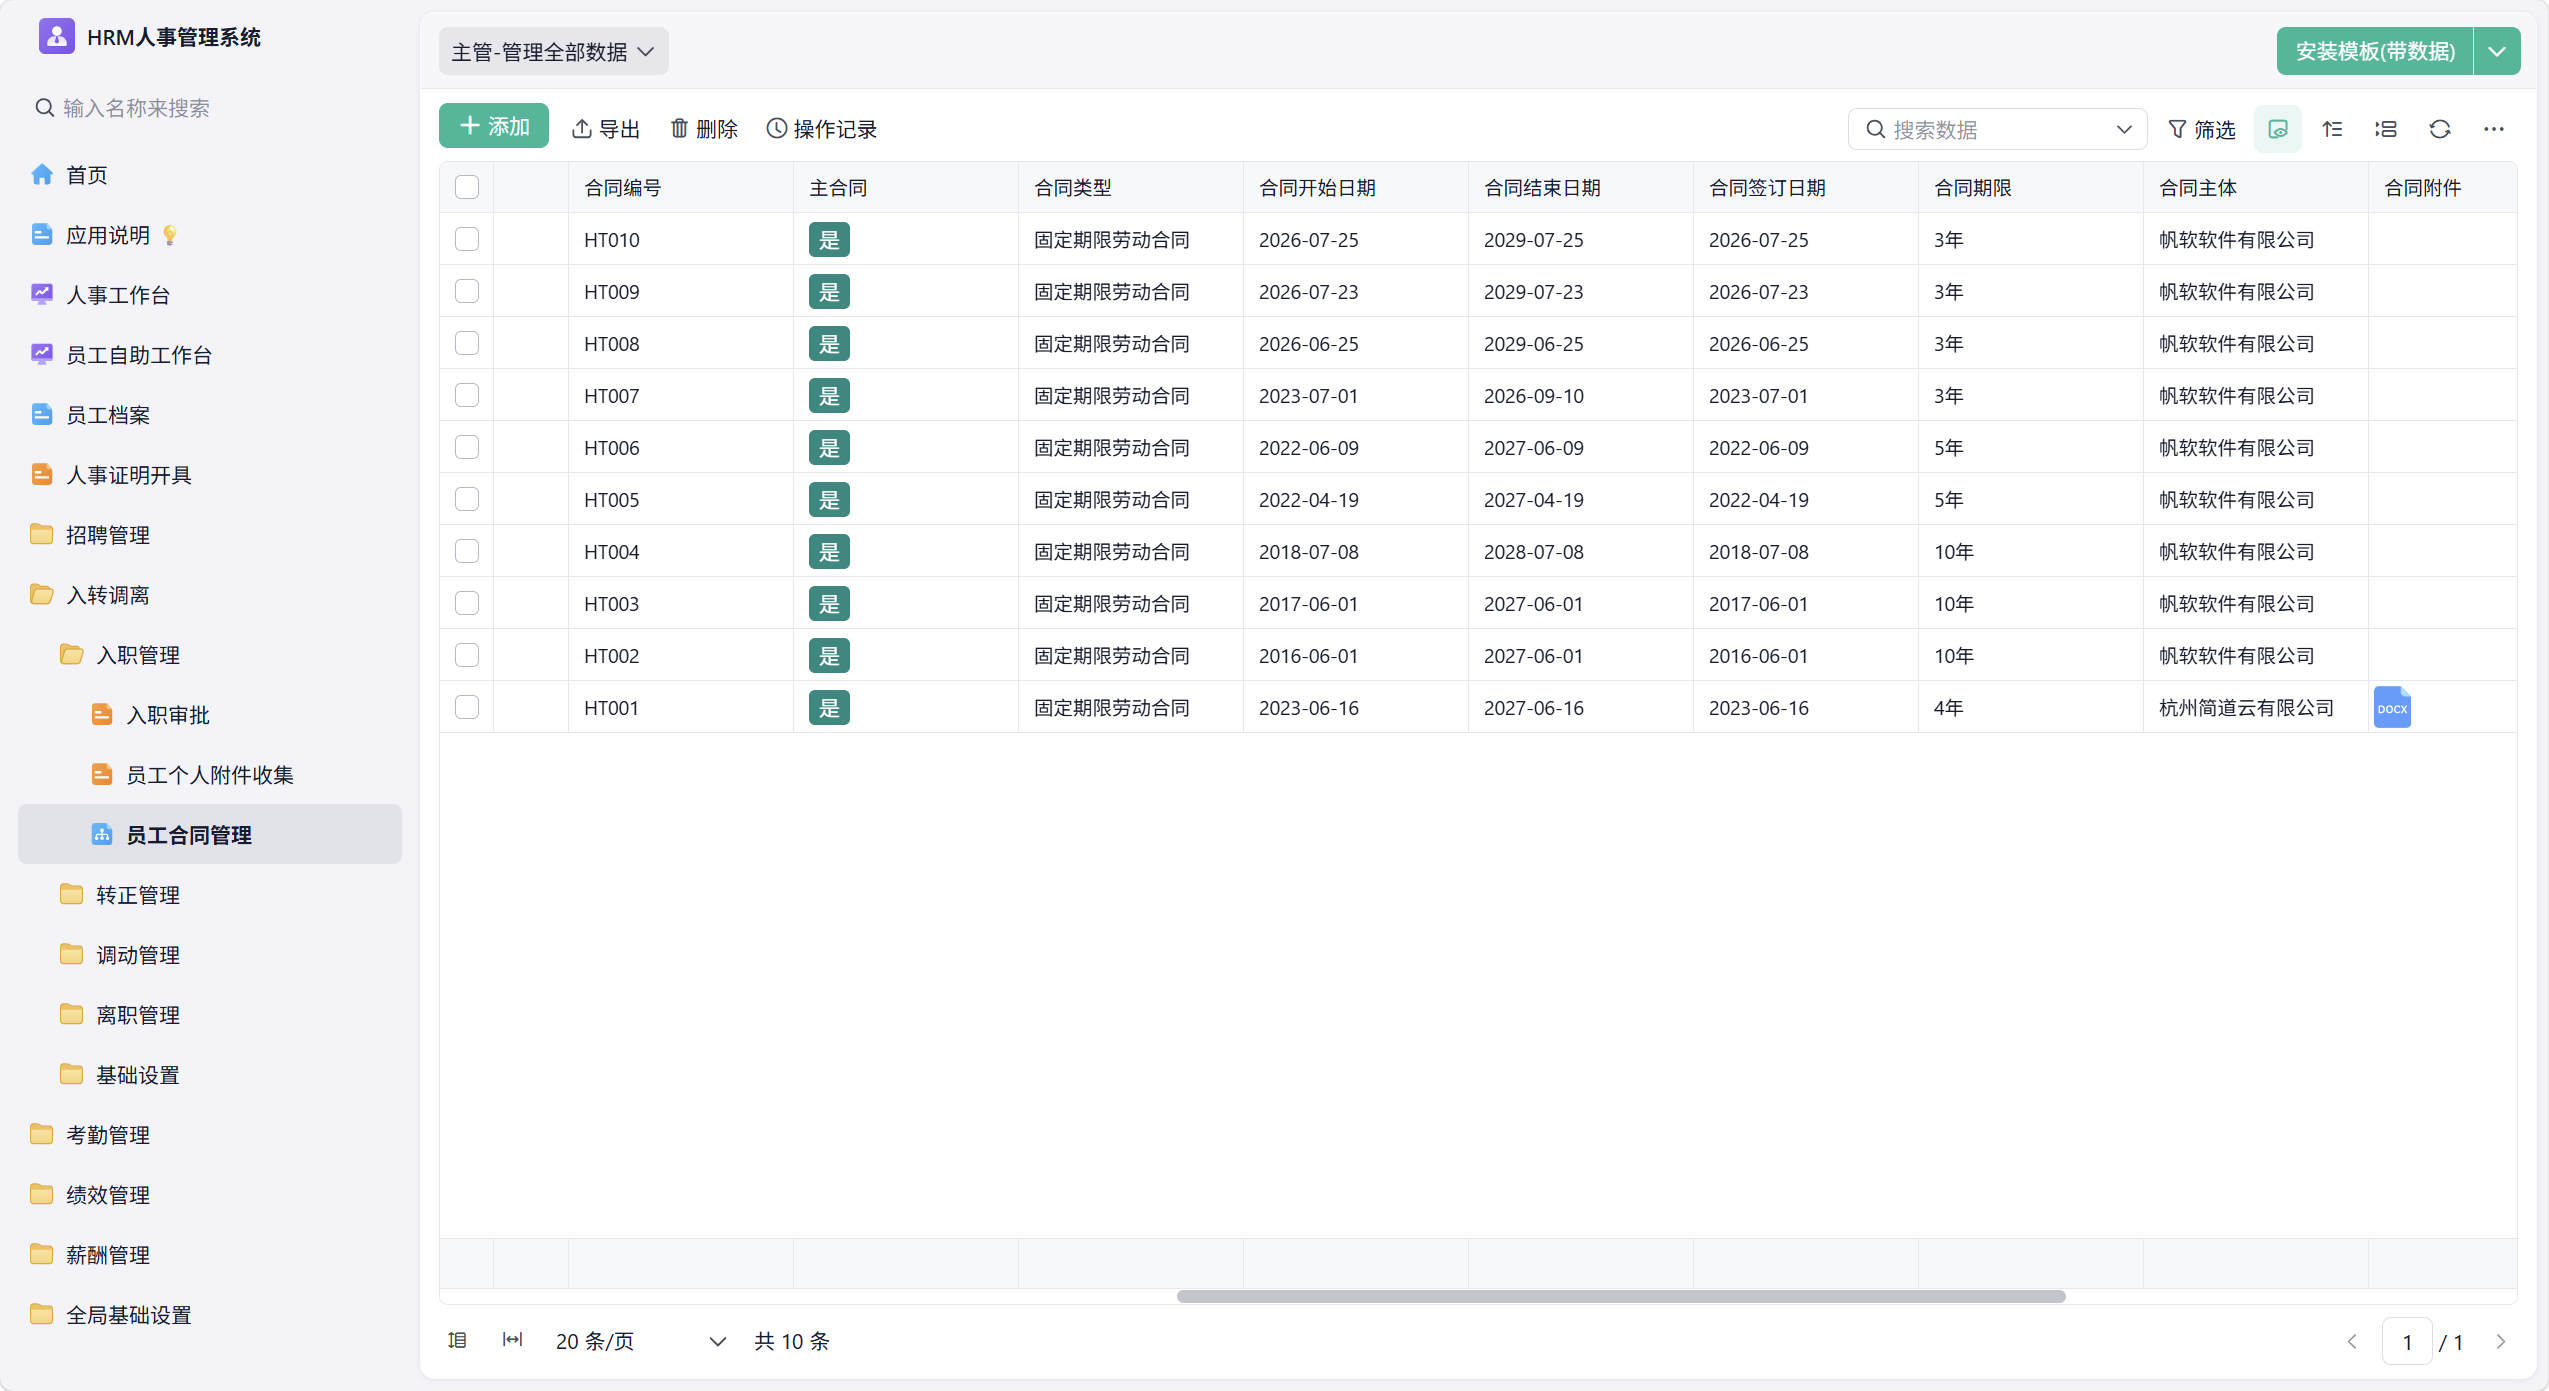Click the HRM app logo icon
The image size is (2549, 1391).
click(56, 37)
